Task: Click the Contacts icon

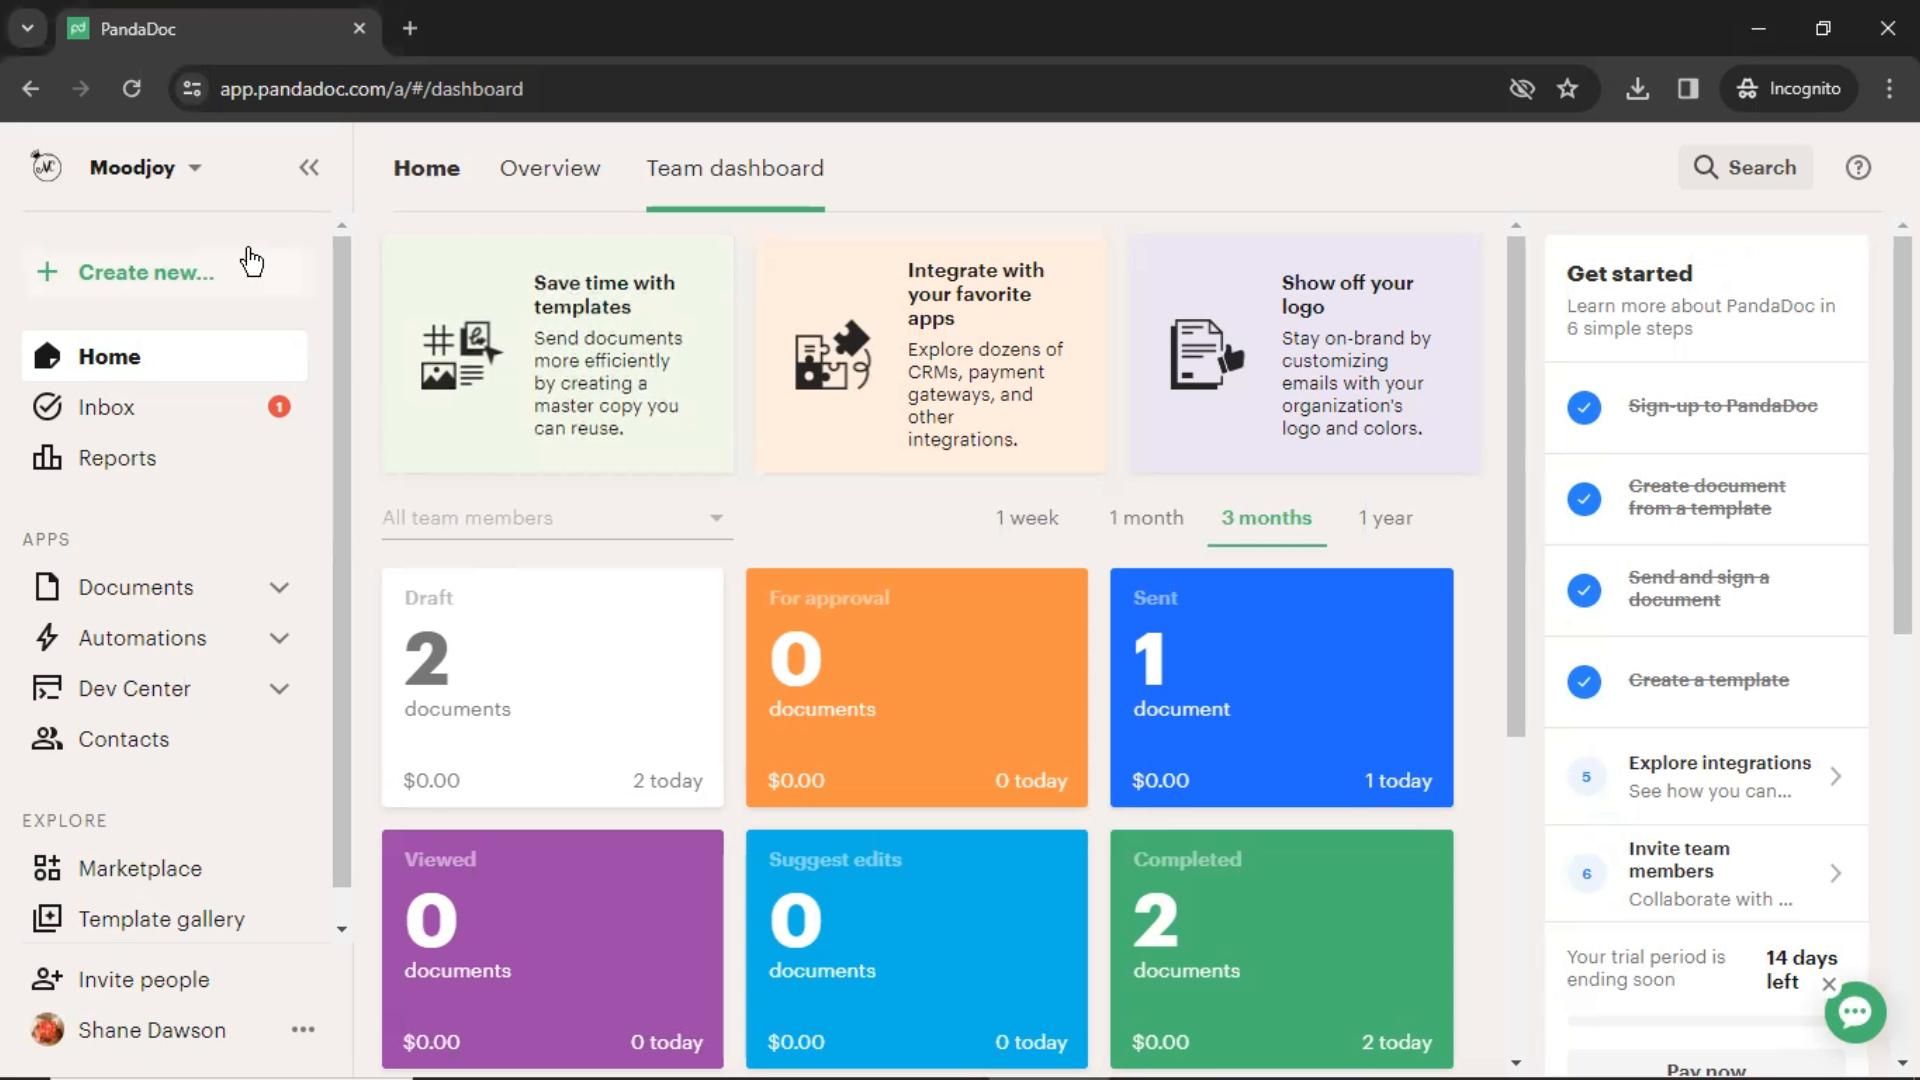Action: [x=46, y=738]
